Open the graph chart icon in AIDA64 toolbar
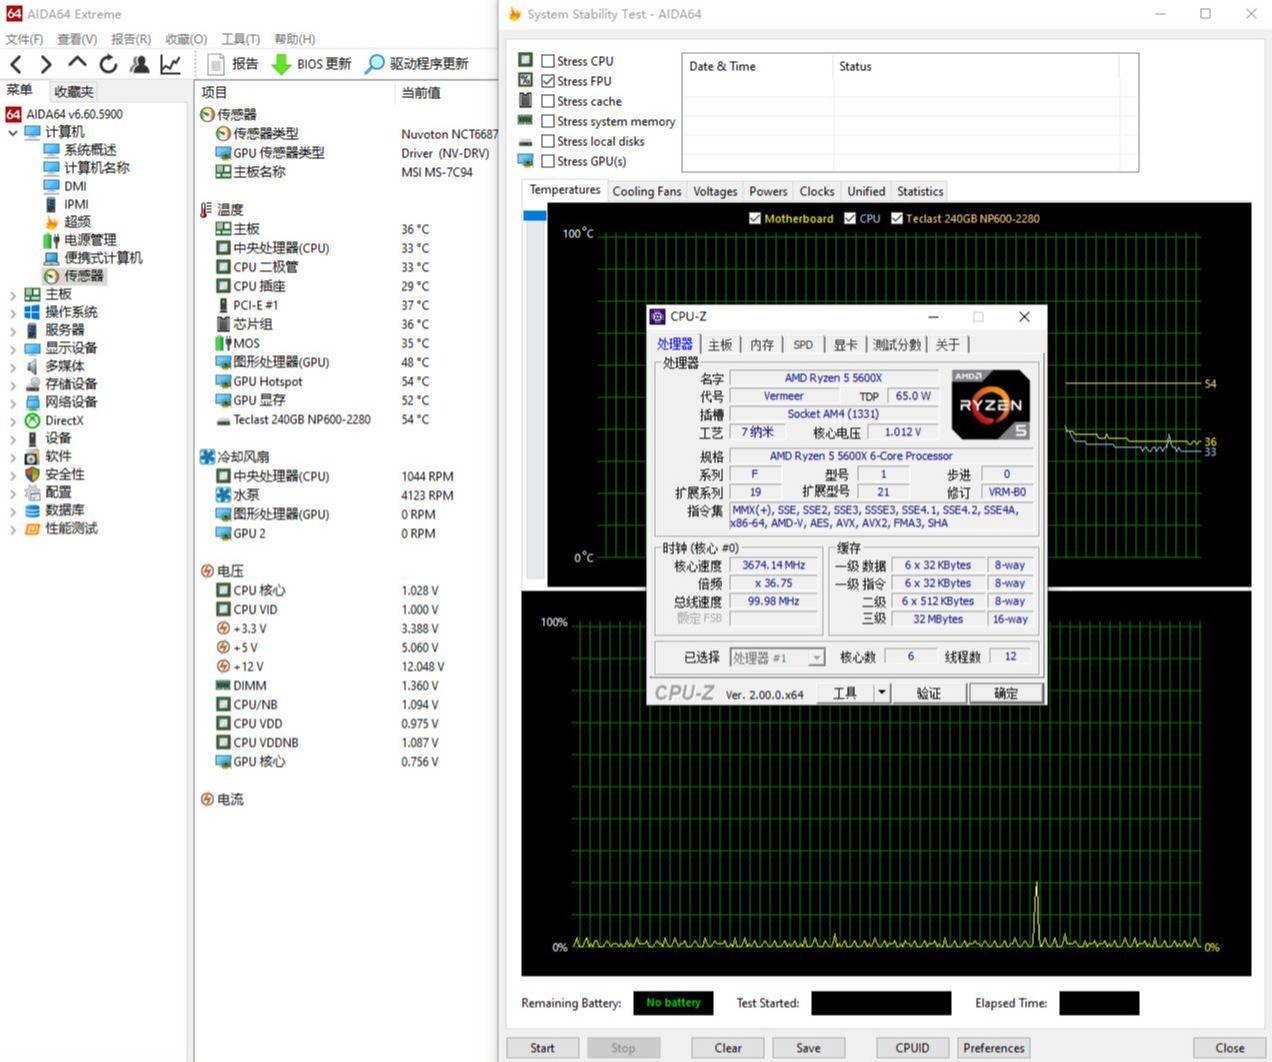The image size is (1272, 1062). coord(171,64)
